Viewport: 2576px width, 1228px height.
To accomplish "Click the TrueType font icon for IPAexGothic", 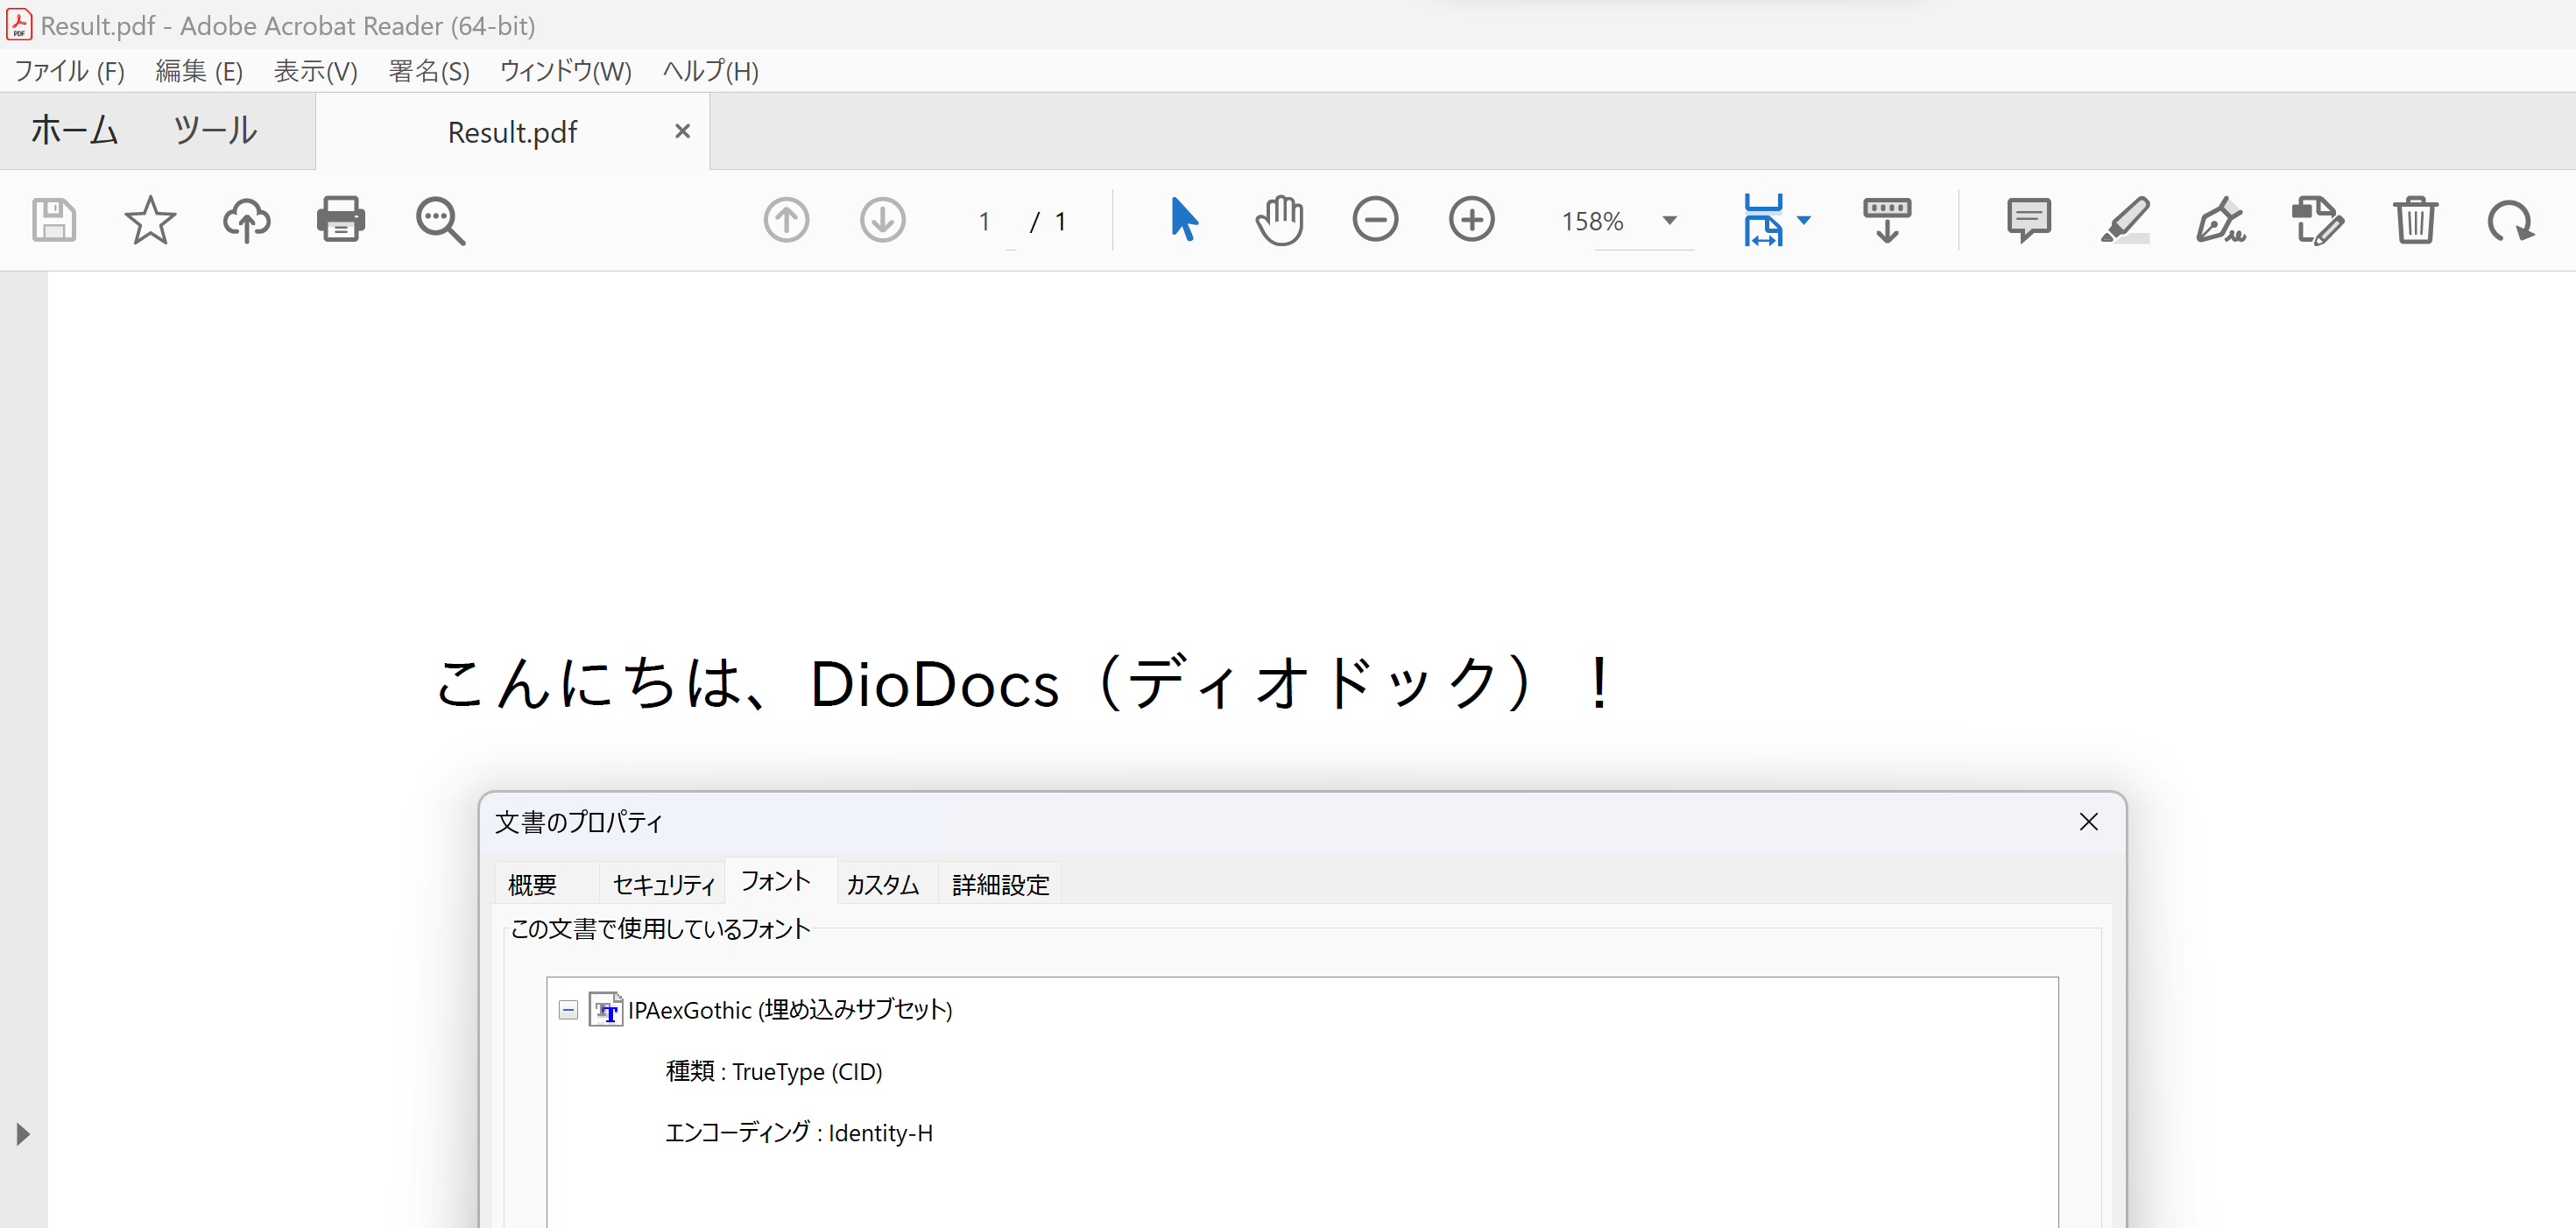I will (x=606, y=1010).
